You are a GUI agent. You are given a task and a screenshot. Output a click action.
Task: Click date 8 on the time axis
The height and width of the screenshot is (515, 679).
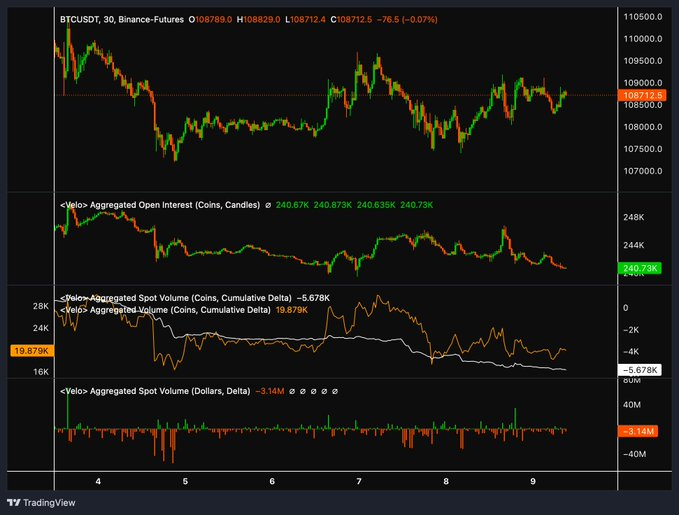point(446,481)
